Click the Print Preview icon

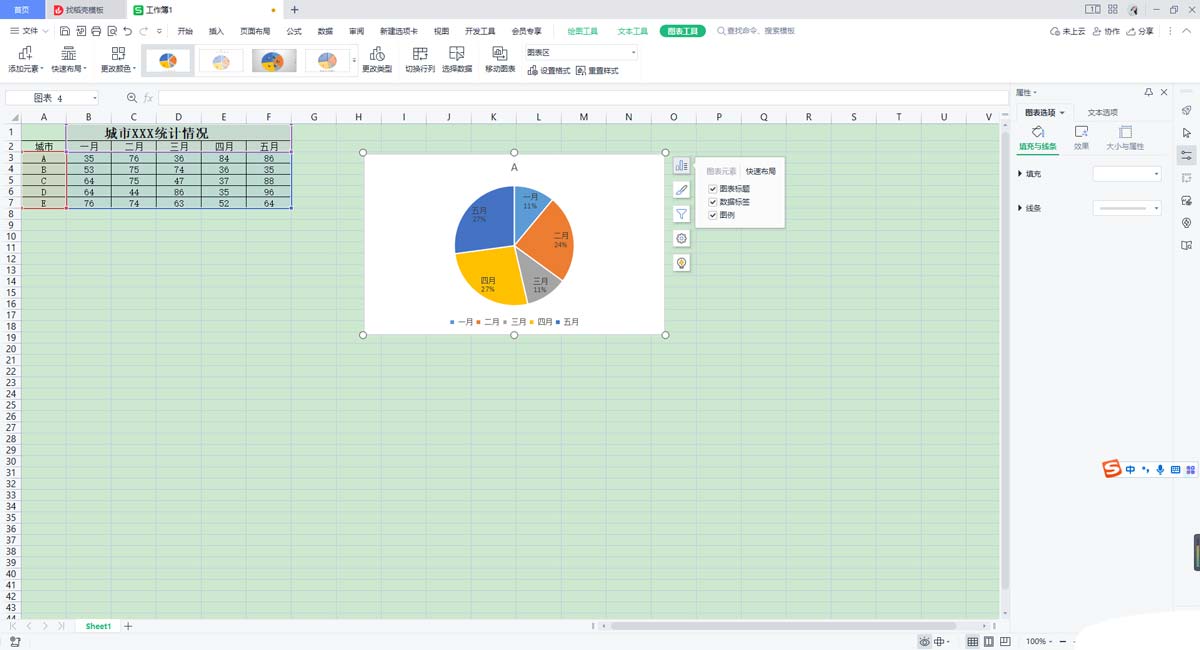tap(111, 31)
